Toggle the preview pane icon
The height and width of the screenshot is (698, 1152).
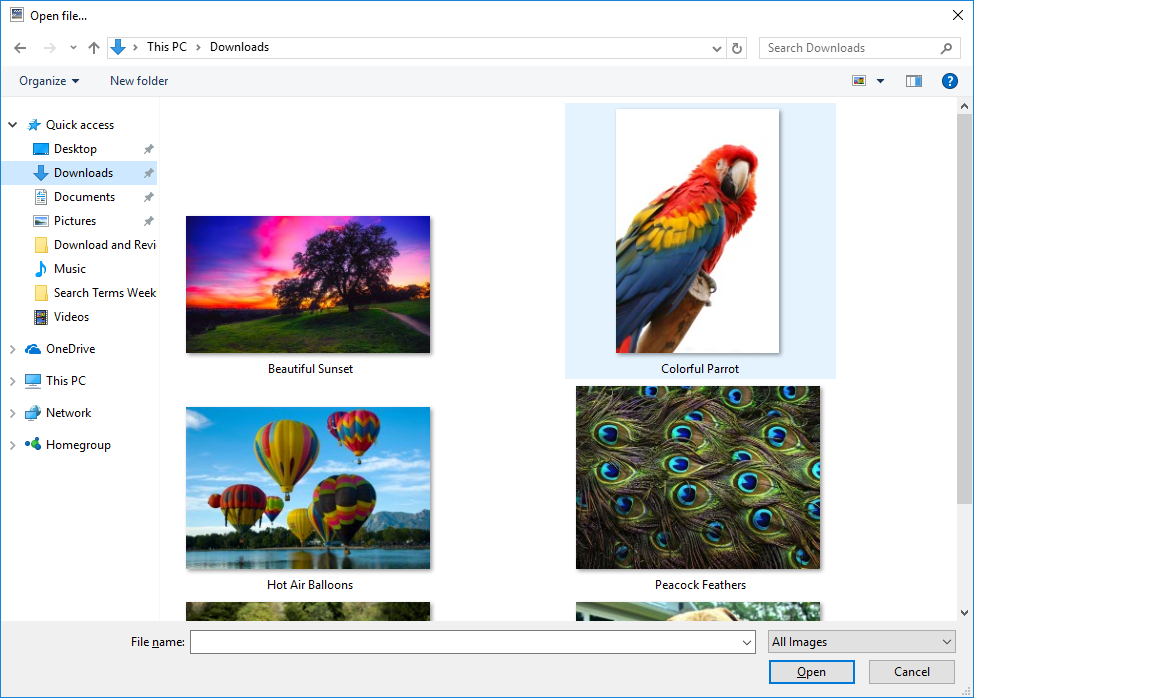click(x=913, y=81)
